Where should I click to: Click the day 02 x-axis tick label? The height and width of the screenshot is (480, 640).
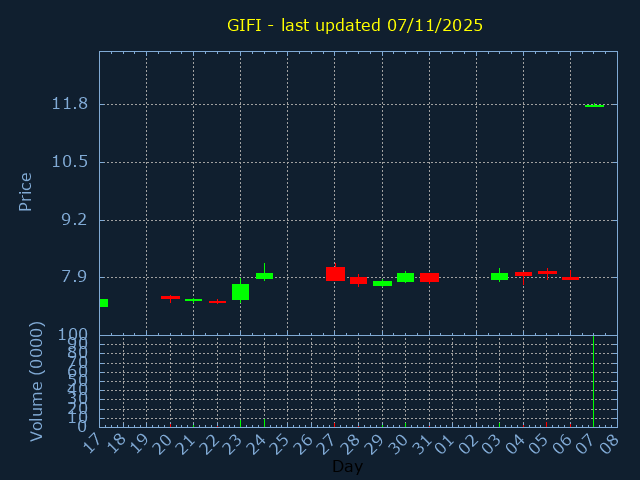[x=469, y=444]
